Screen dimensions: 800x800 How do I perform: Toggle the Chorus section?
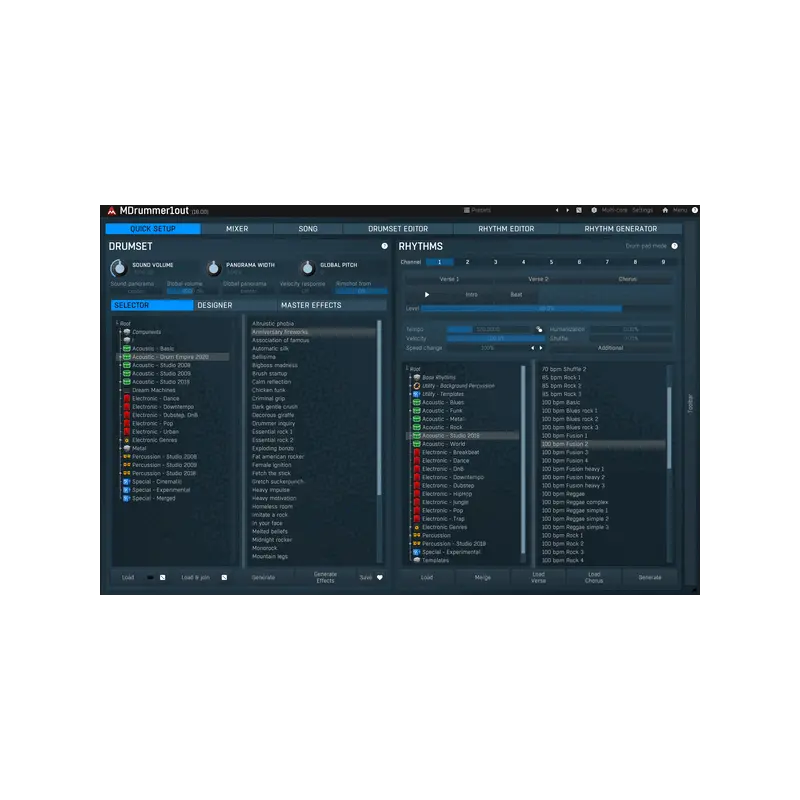tap(628, 279)
